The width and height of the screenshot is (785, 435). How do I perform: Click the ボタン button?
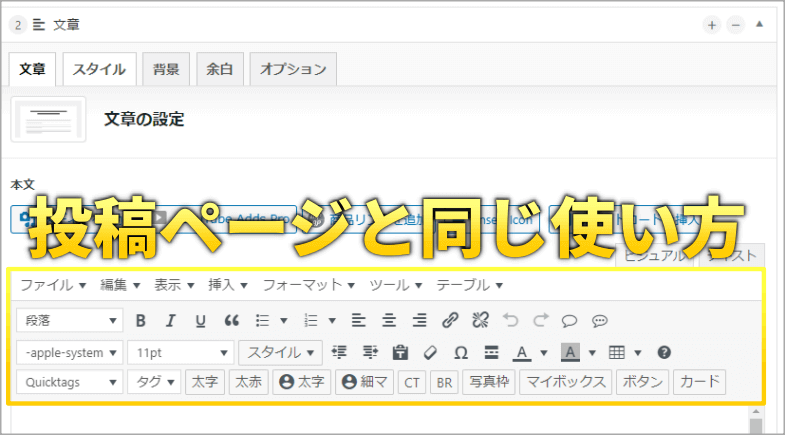643,382
